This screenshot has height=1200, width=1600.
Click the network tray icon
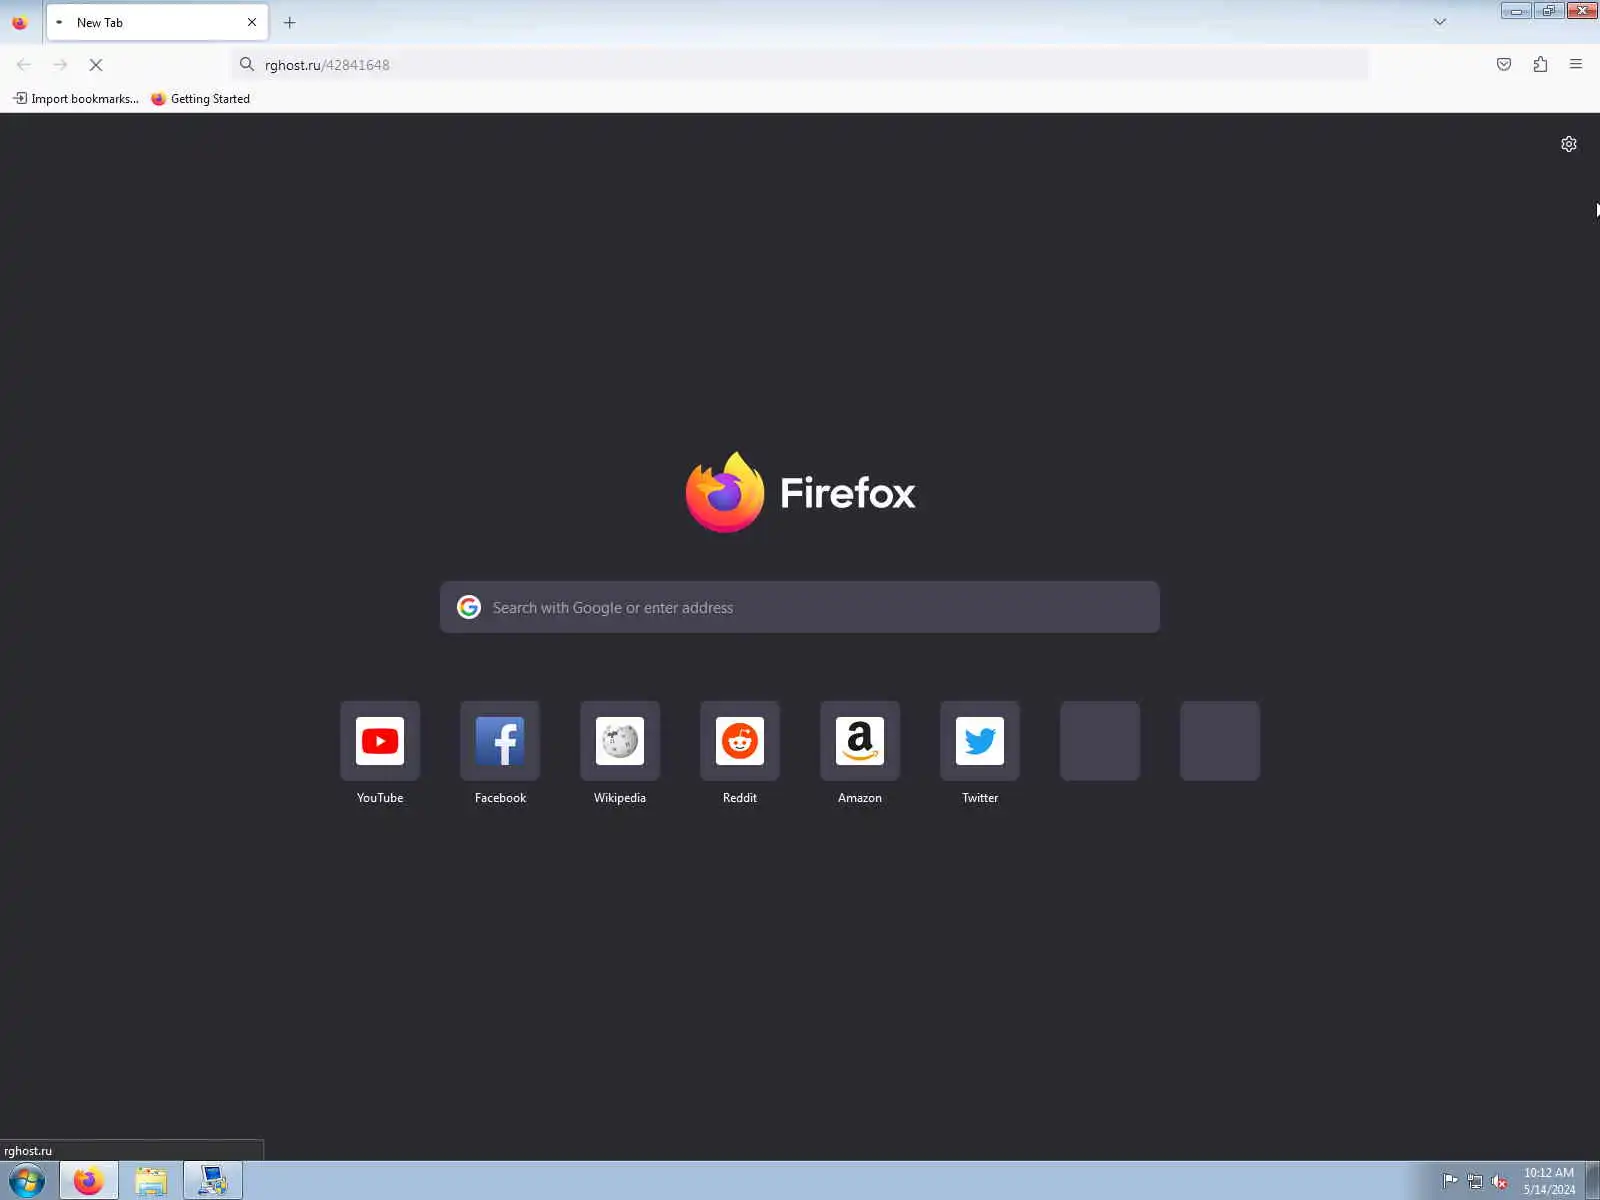[1475, 1181]
